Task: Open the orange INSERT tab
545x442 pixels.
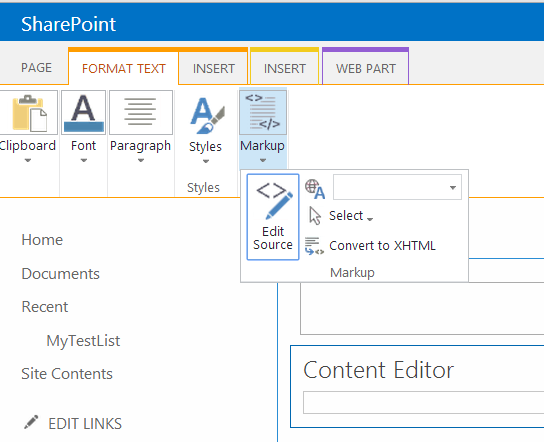Action: point(214,68)
